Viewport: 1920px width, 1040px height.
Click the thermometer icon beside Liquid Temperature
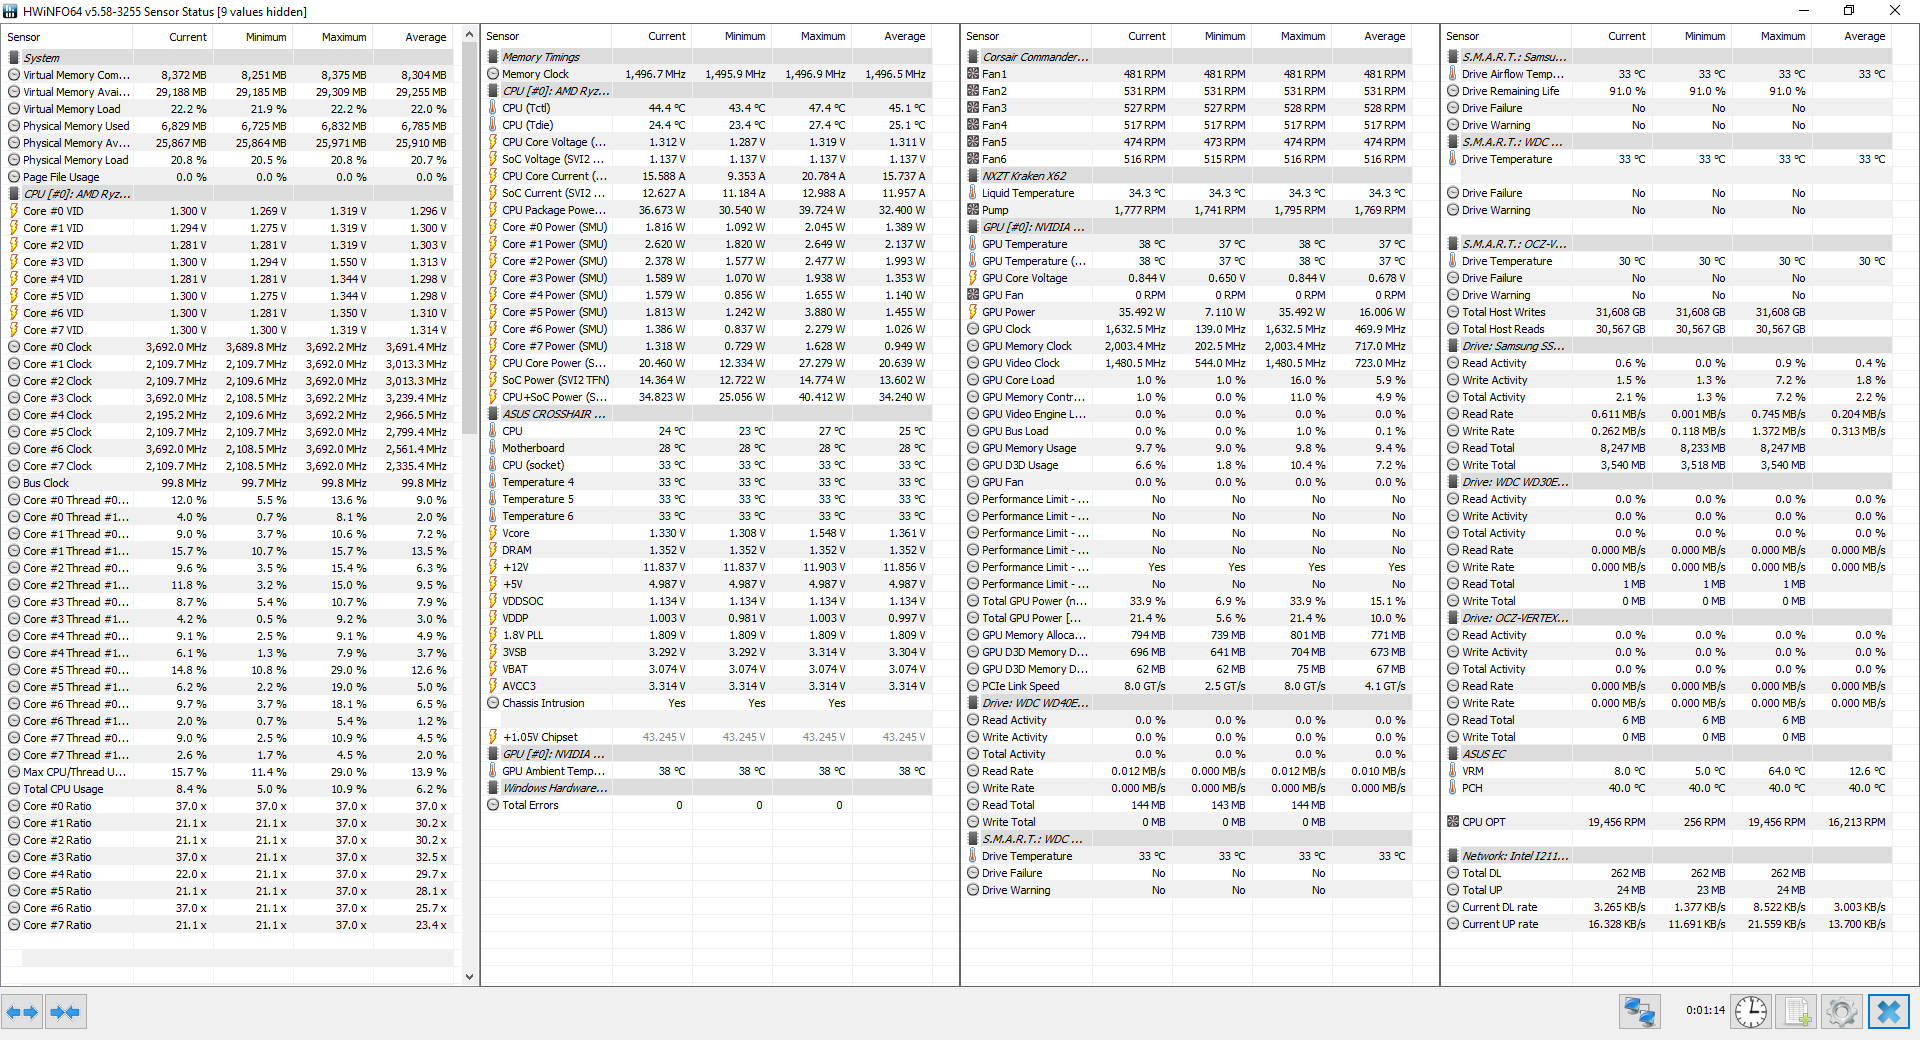973,193
